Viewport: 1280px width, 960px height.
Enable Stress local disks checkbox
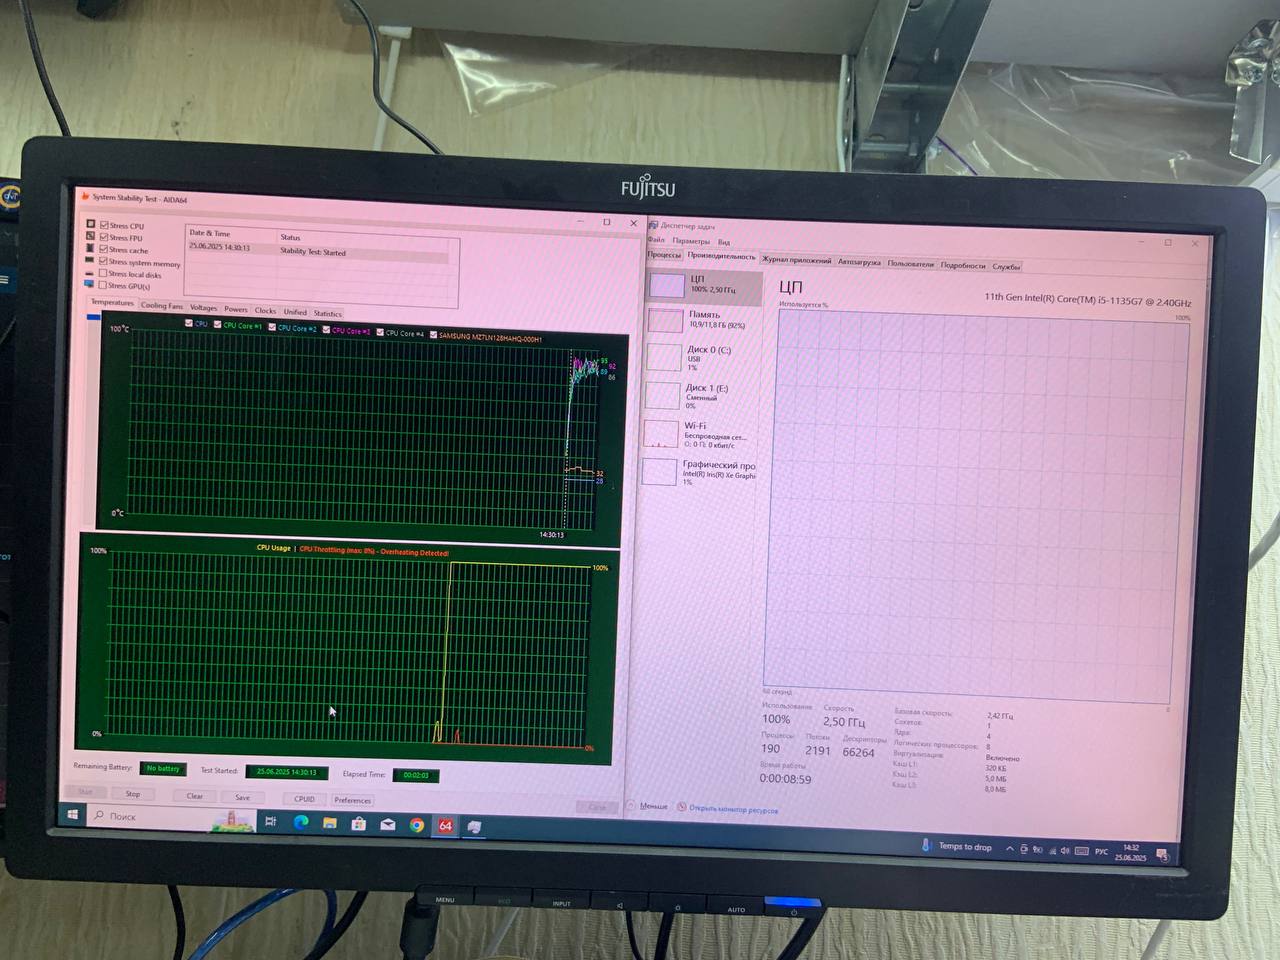(102, 273)
